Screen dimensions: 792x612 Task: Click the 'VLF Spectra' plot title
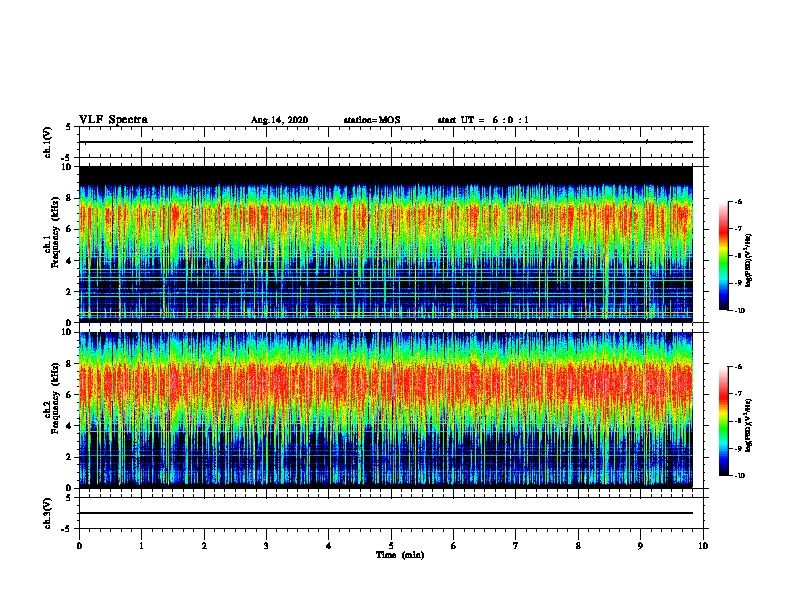(x=113, y=120)
